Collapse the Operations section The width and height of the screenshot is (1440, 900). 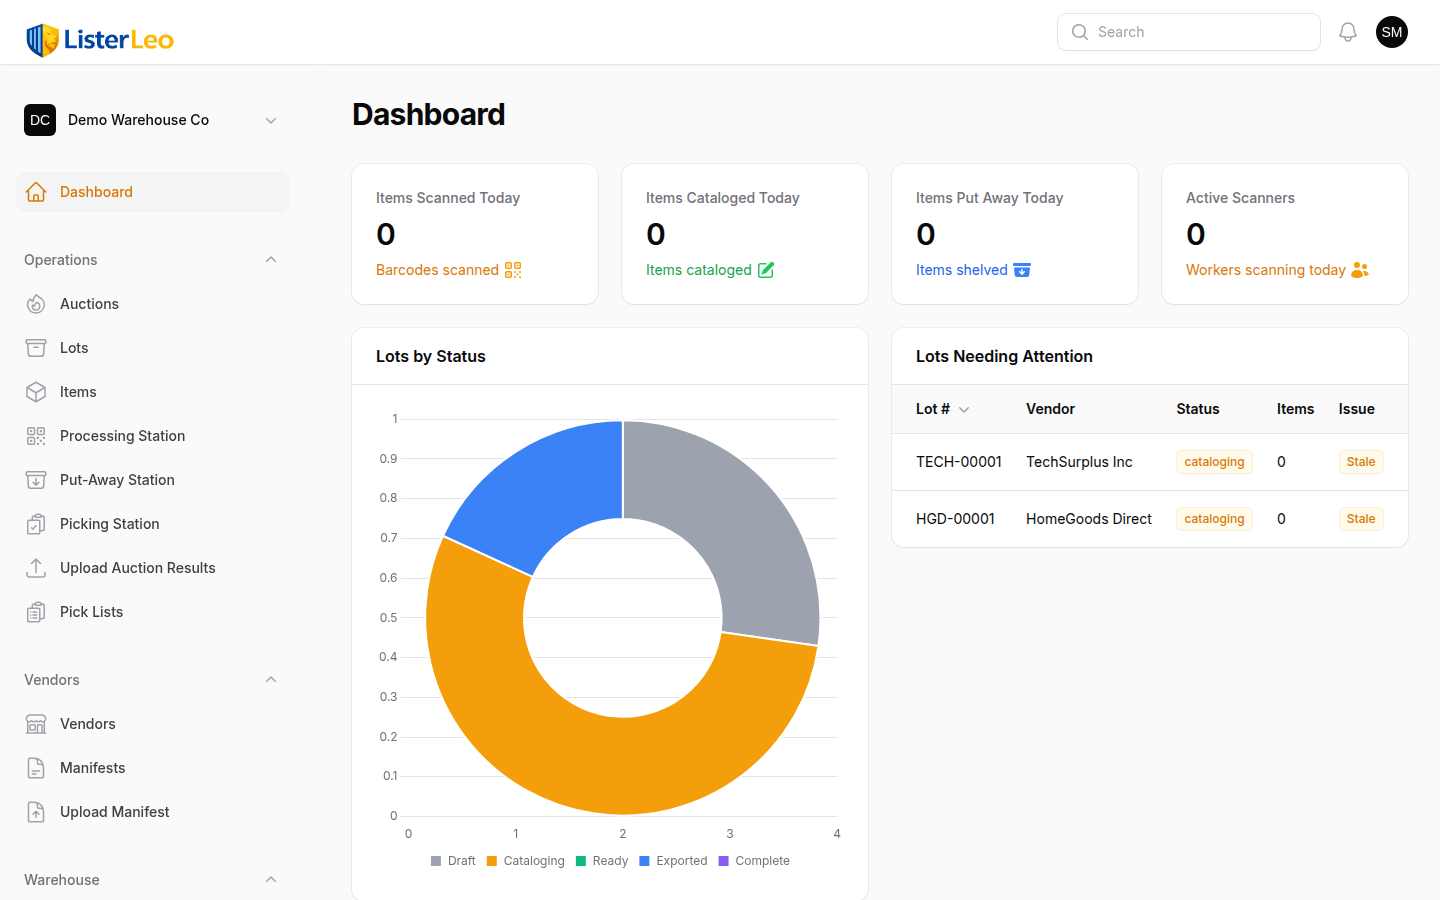coord(270,259)
